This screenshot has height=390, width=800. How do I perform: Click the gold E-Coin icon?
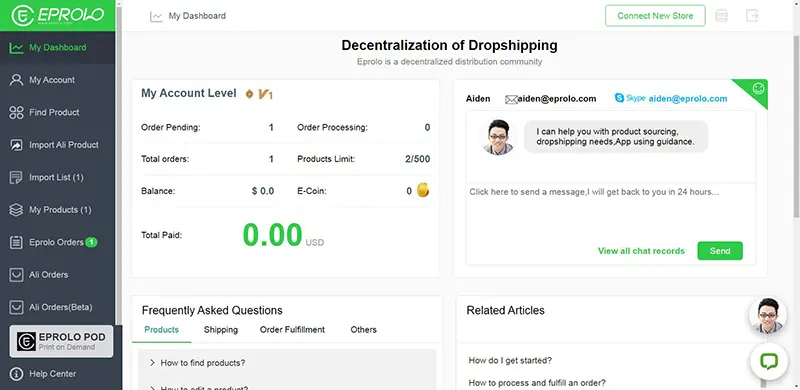coord(423,191)
